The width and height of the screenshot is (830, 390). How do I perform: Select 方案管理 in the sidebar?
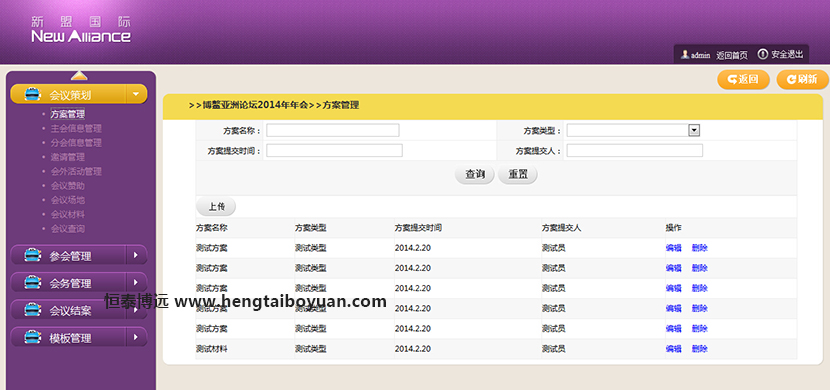[x=68, y=114]
